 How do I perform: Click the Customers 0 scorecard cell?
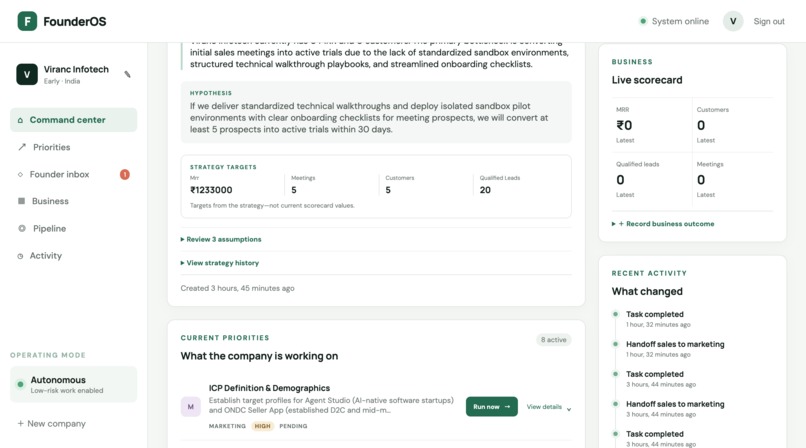click(732, 125)
